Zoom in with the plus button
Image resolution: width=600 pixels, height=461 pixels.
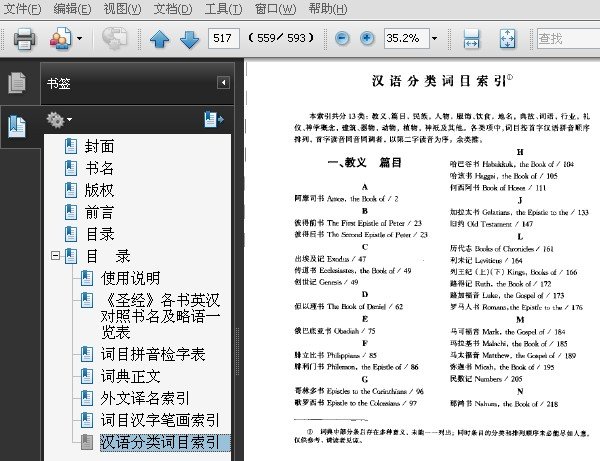[367, 38]
